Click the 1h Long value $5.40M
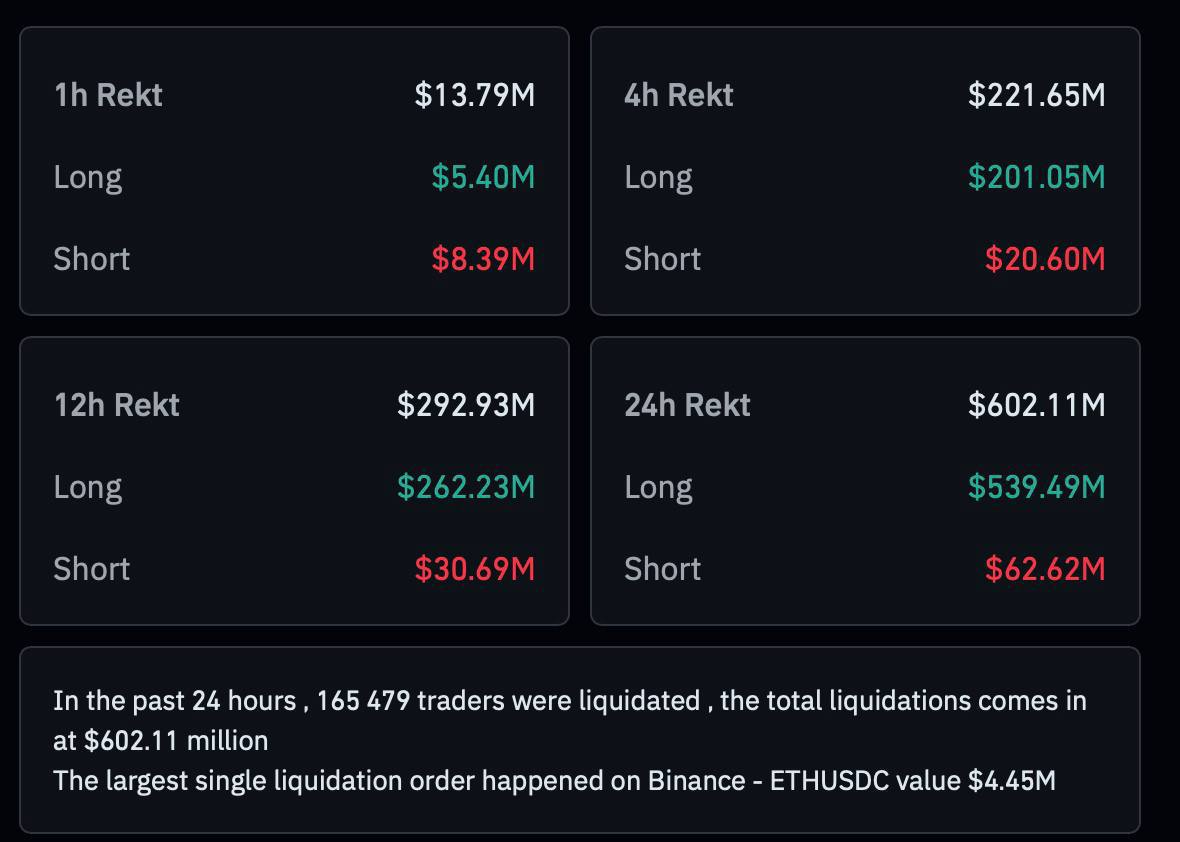This screenshot has height=842, width=1180. [x=483, y=177]
